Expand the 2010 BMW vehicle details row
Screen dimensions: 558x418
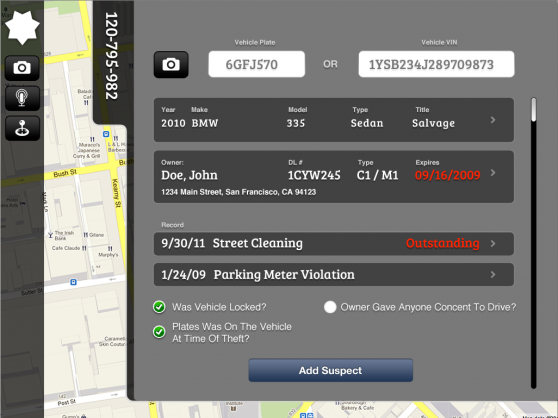(x=493, y=120)
